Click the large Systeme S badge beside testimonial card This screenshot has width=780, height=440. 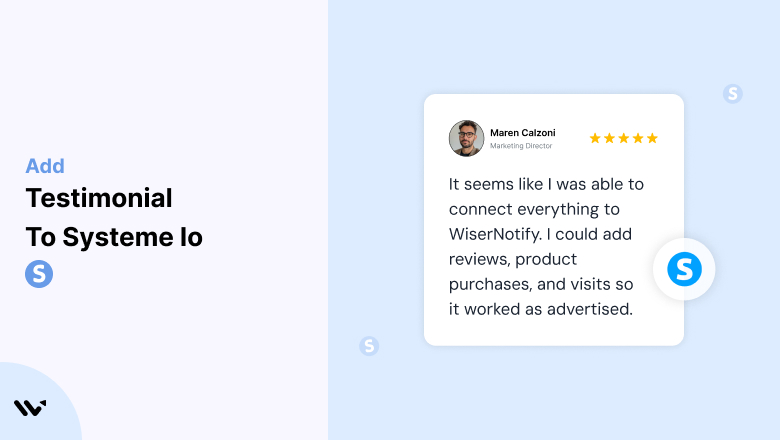[684, 269]
